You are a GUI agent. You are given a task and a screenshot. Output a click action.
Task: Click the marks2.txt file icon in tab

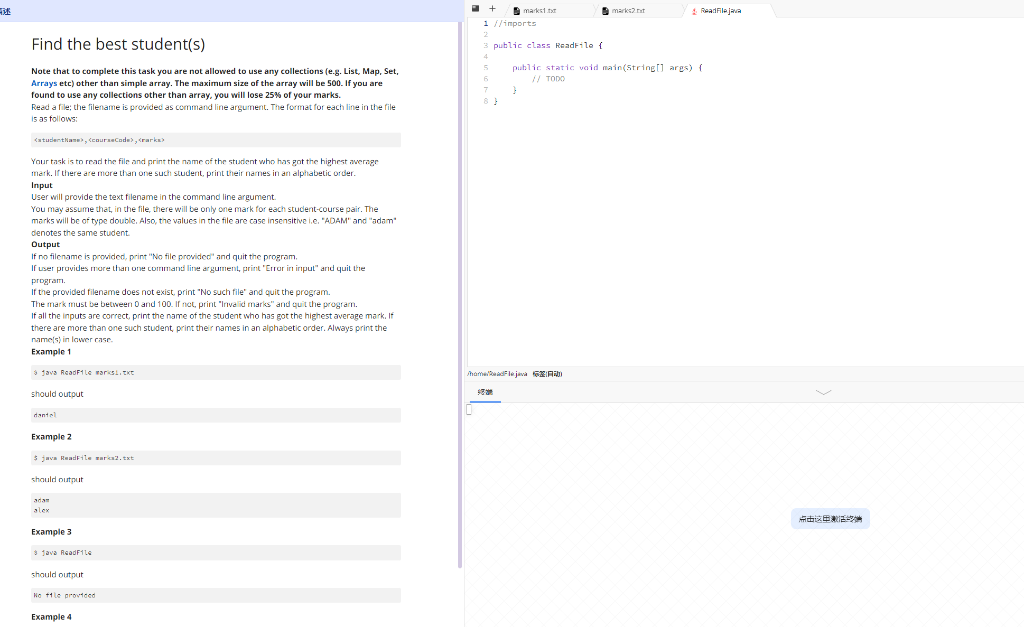pyautogui.click(x=605, y=11)
